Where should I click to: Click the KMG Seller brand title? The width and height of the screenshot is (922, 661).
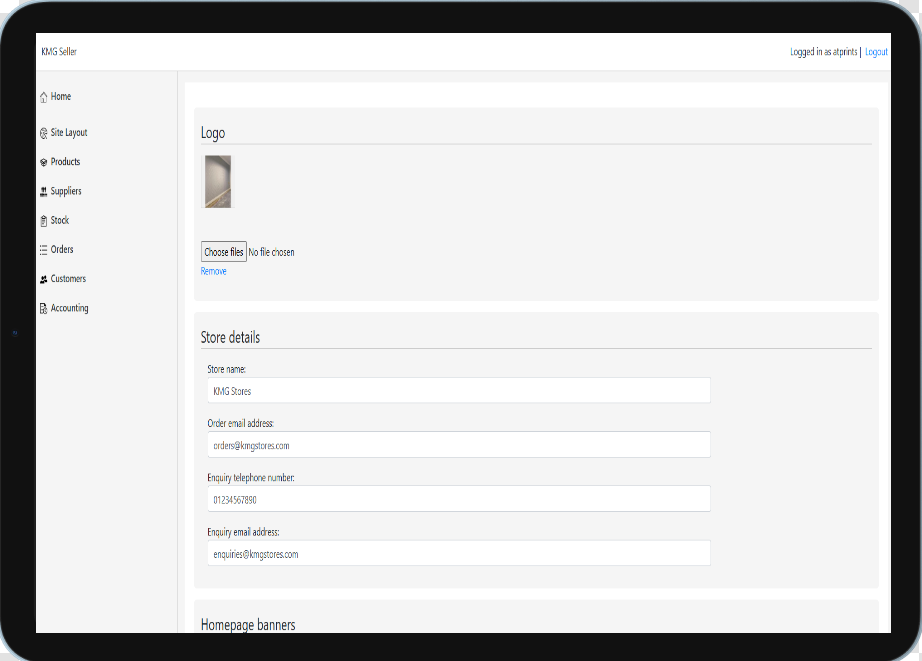click(59, 52)
